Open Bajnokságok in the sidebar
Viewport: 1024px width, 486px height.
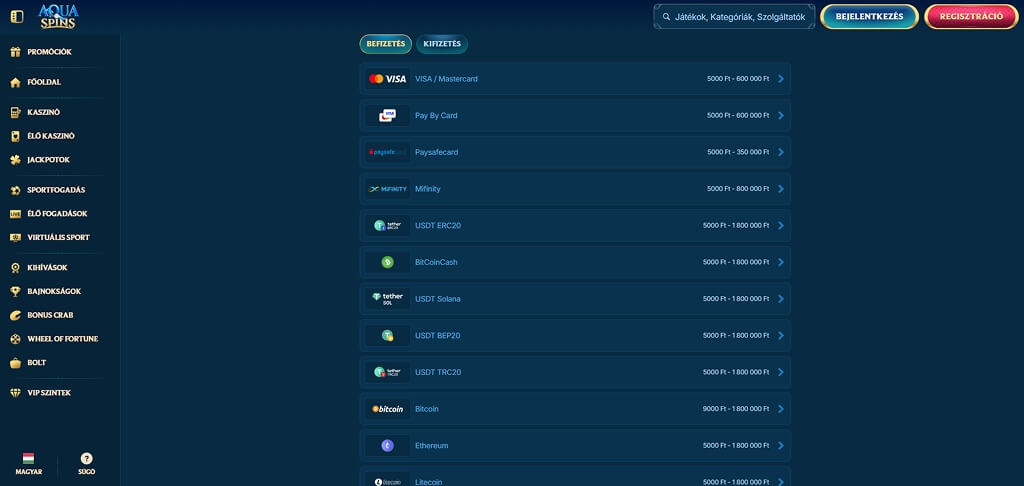point(54,291)
